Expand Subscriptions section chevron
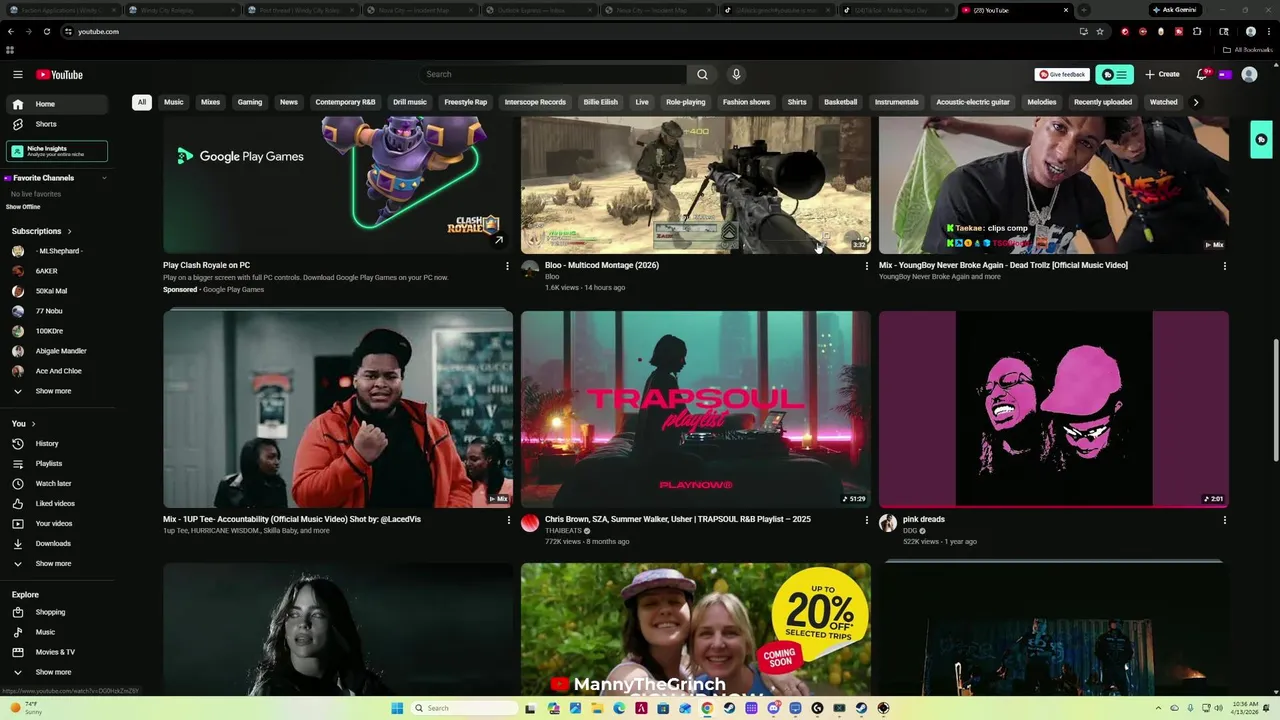This screenshot has width=1280, height=720. point(68,231)
